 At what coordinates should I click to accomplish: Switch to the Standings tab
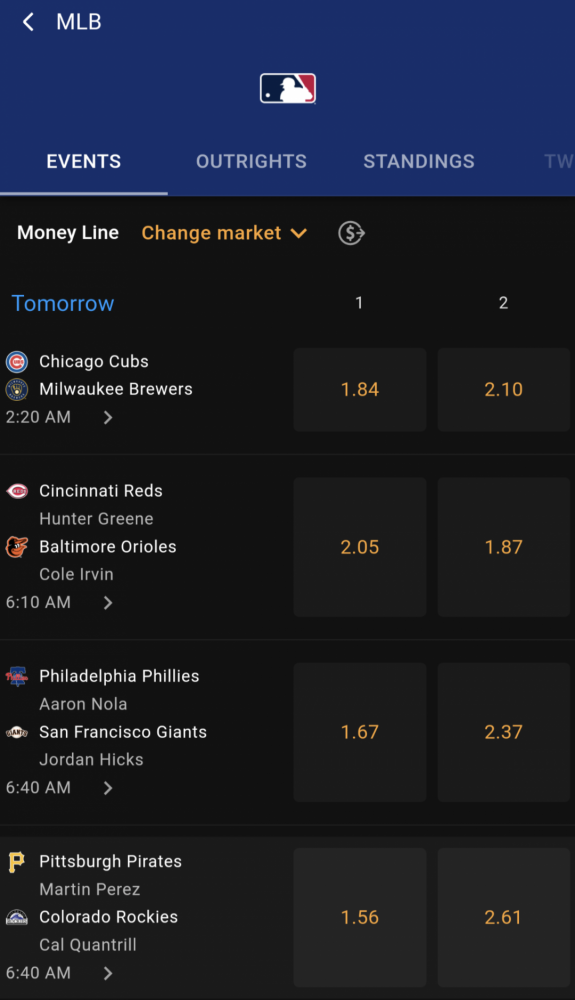(419, 161)
